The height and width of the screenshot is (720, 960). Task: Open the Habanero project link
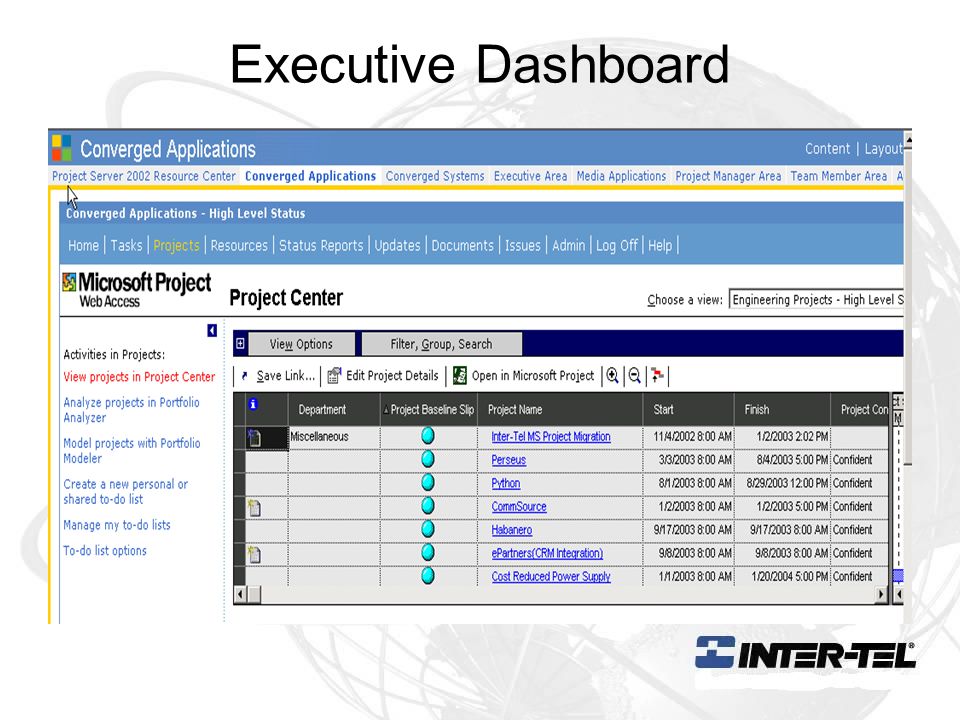[x=511, y=530]
